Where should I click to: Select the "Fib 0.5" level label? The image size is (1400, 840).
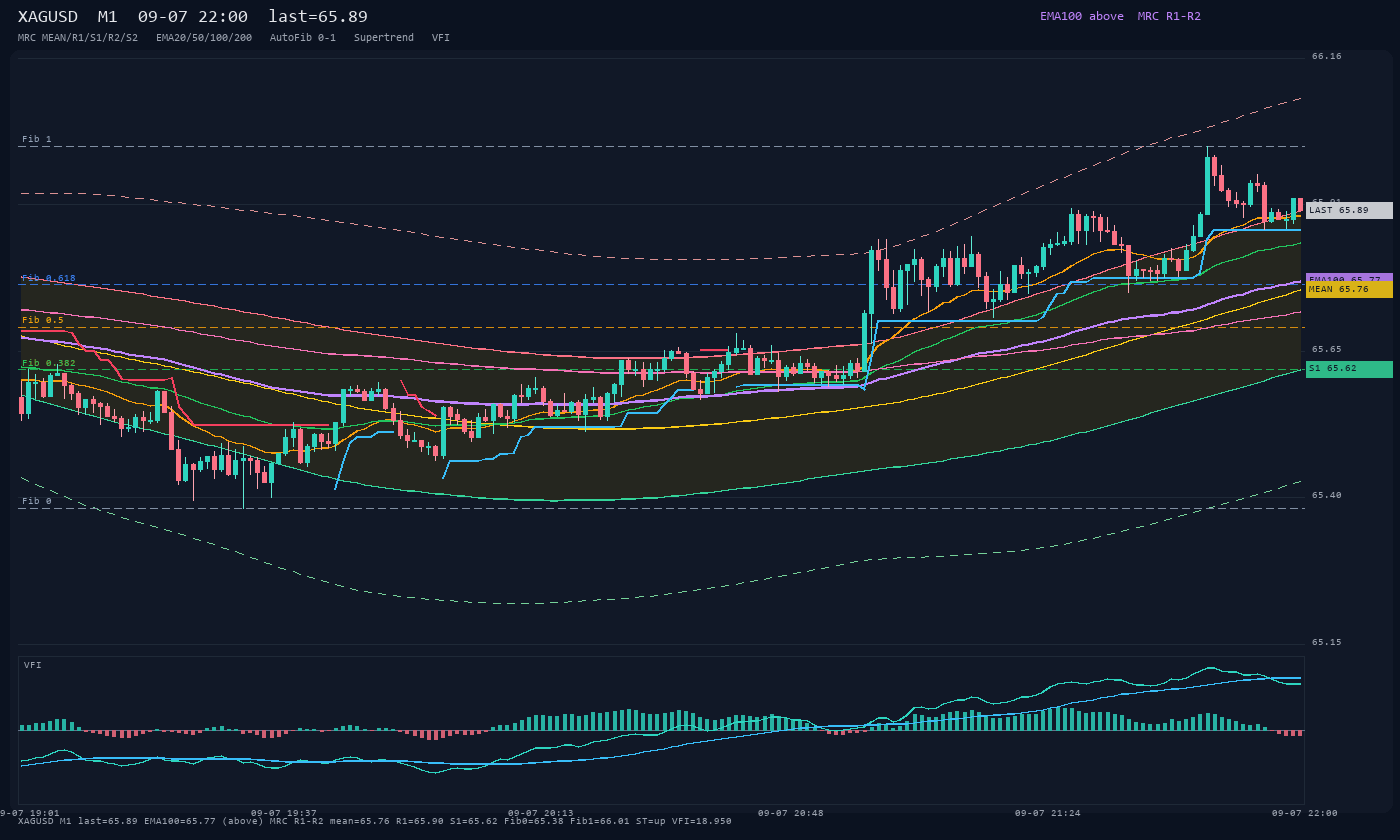pyautogui.click(x=43, y=320)
